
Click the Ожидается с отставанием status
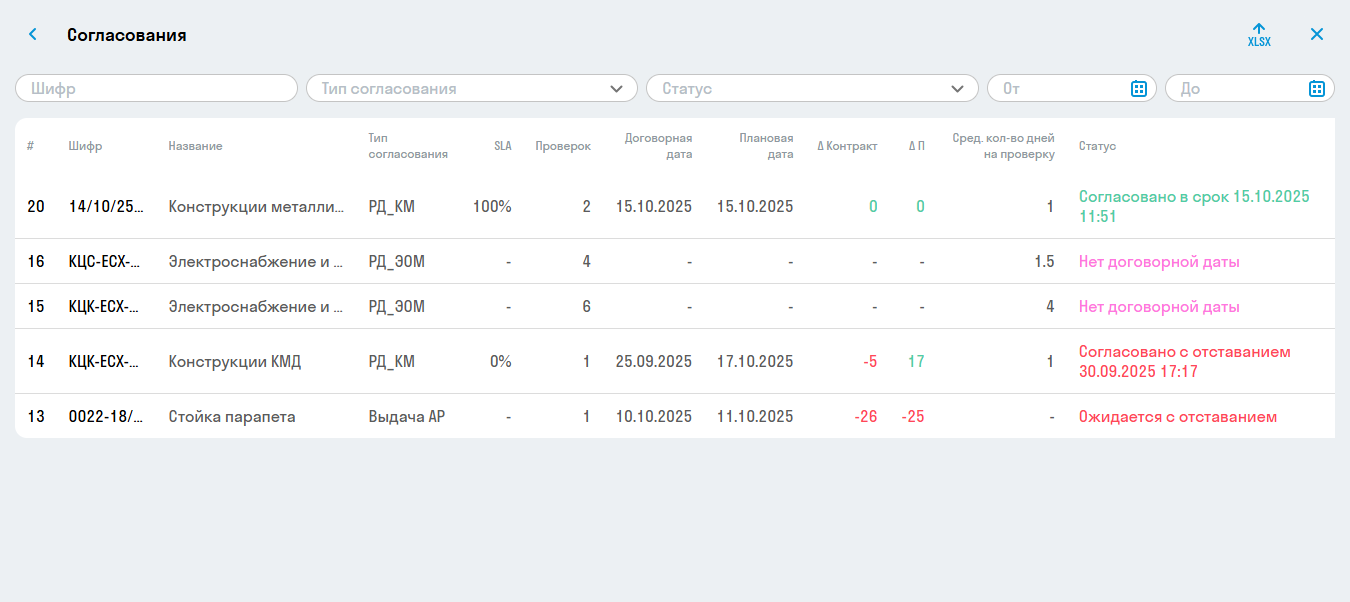click(1177, 417)
